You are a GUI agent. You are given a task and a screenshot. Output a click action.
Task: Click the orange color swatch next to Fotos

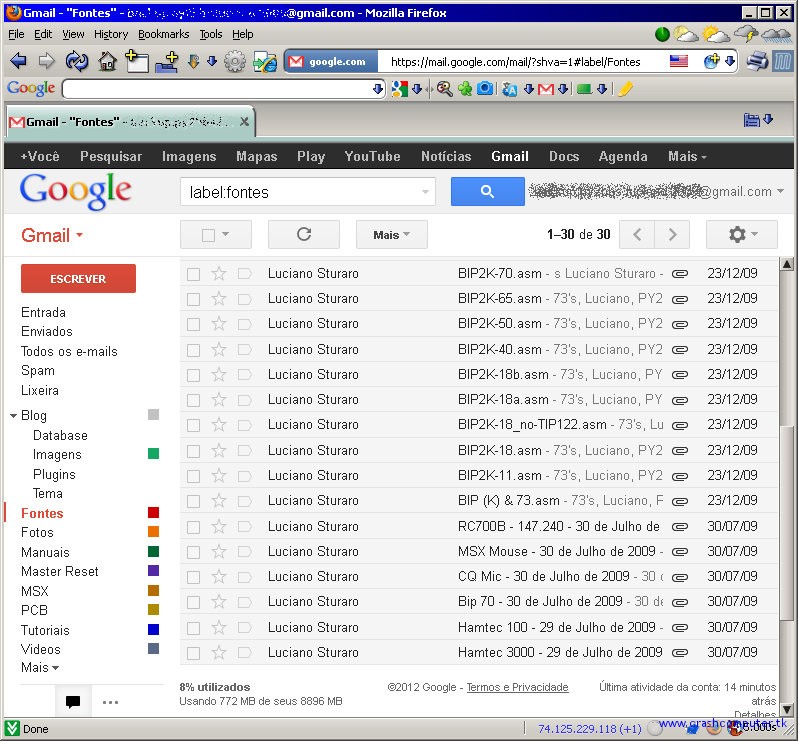click(153, 531)
